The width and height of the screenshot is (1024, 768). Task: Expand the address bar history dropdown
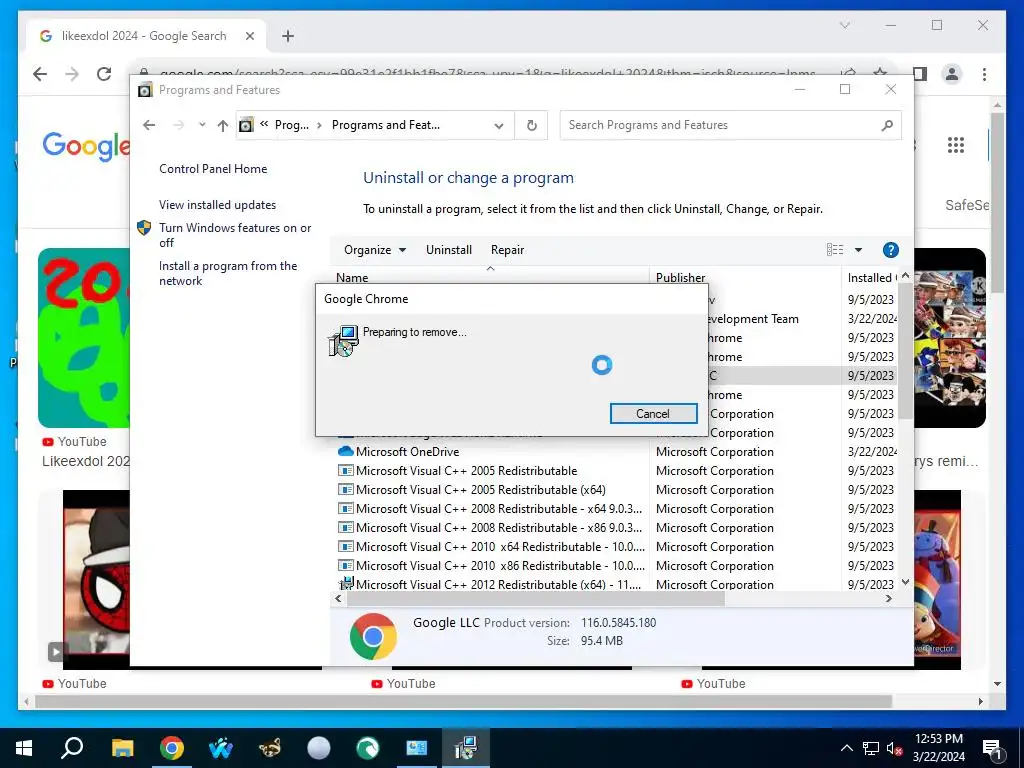(x=499, y=125)
